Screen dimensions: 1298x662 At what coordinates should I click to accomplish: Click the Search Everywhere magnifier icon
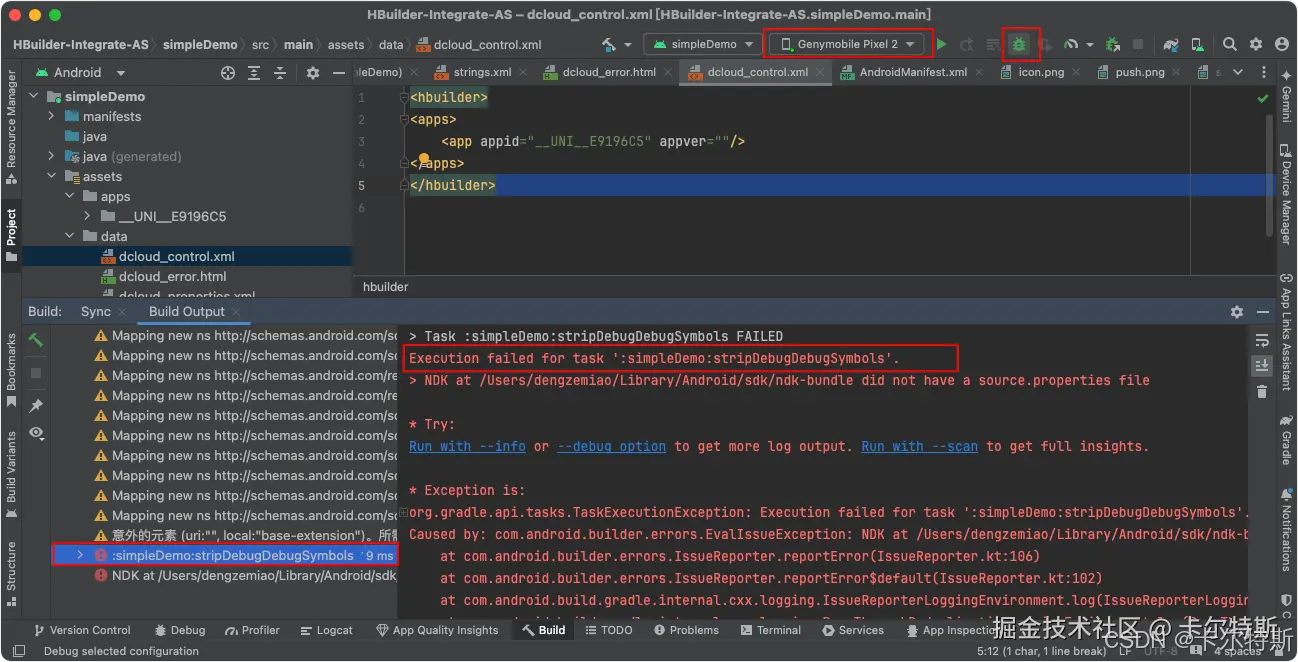click(x=1230, y=45)
